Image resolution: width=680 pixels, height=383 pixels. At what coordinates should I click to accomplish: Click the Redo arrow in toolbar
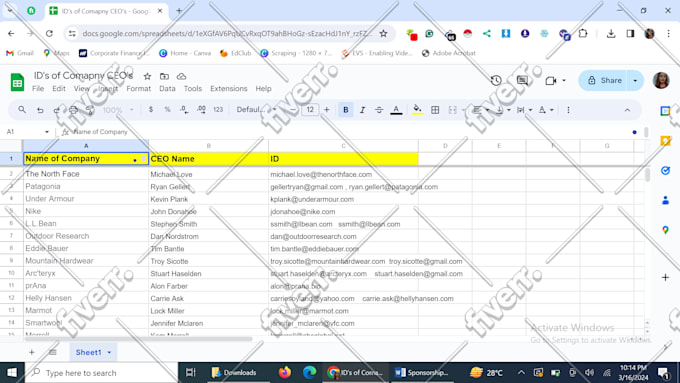[56, 110]
